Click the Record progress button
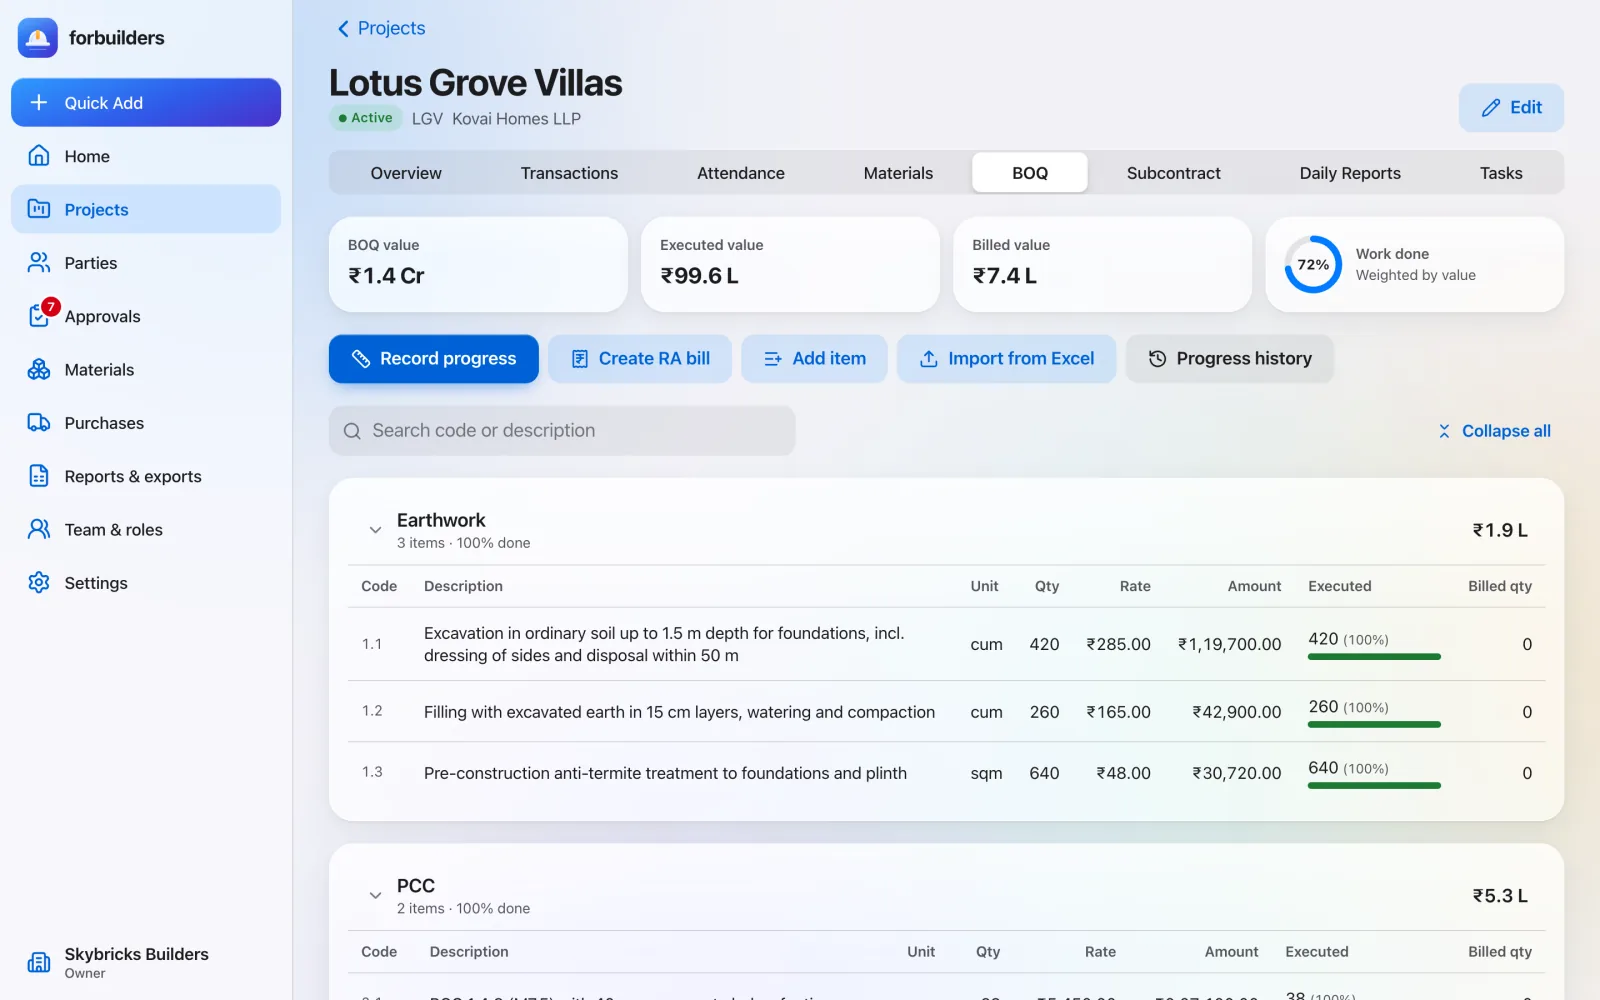Screen dimensions: 1600x1000 click(x=434, y=359)
